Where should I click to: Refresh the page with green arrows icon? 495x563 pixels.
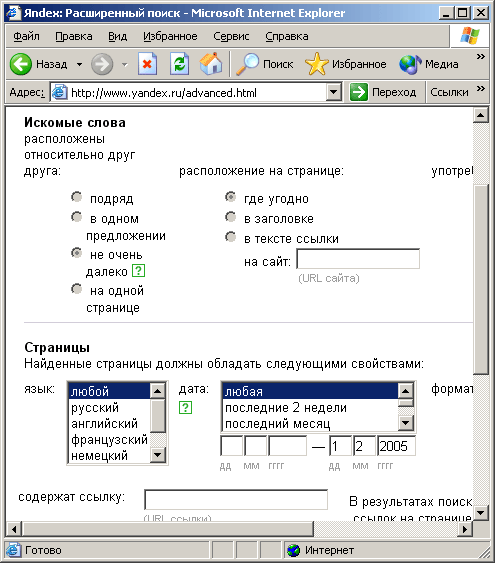(179, 64)
